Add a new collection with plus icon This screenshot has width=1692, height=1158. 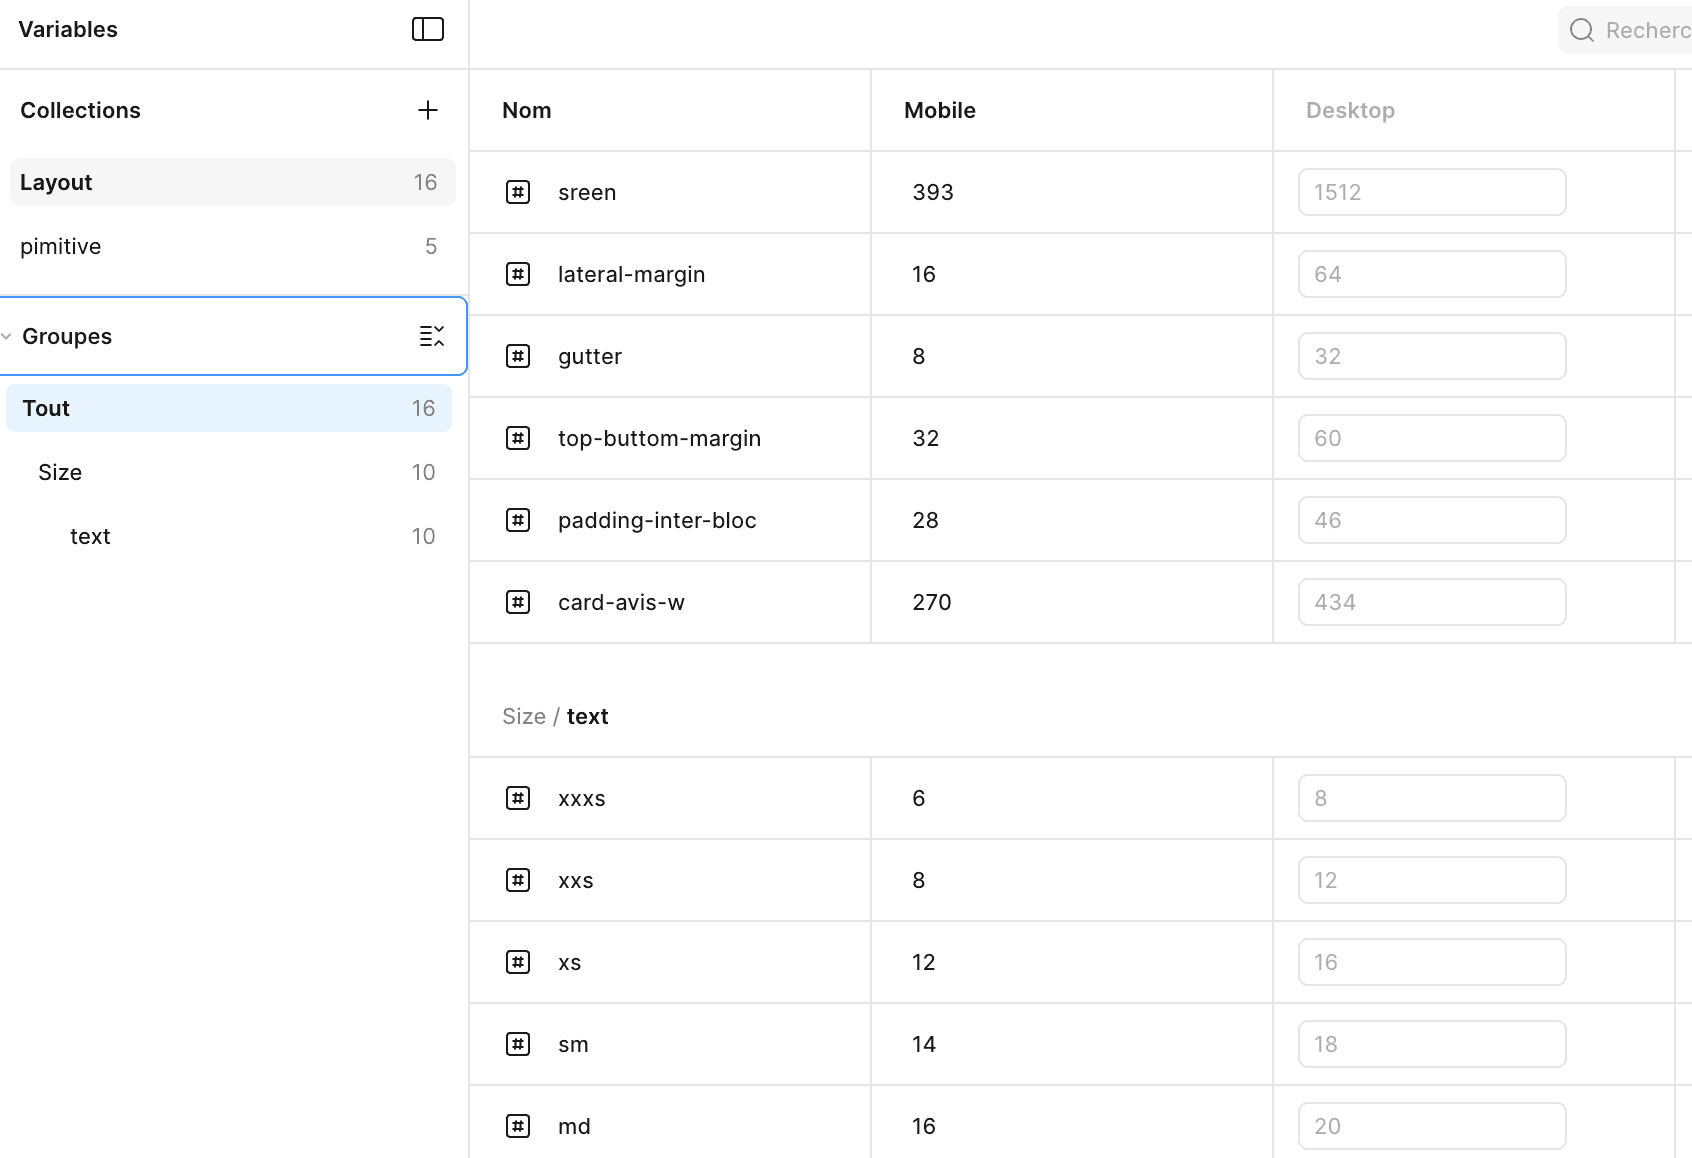[428, 110]
